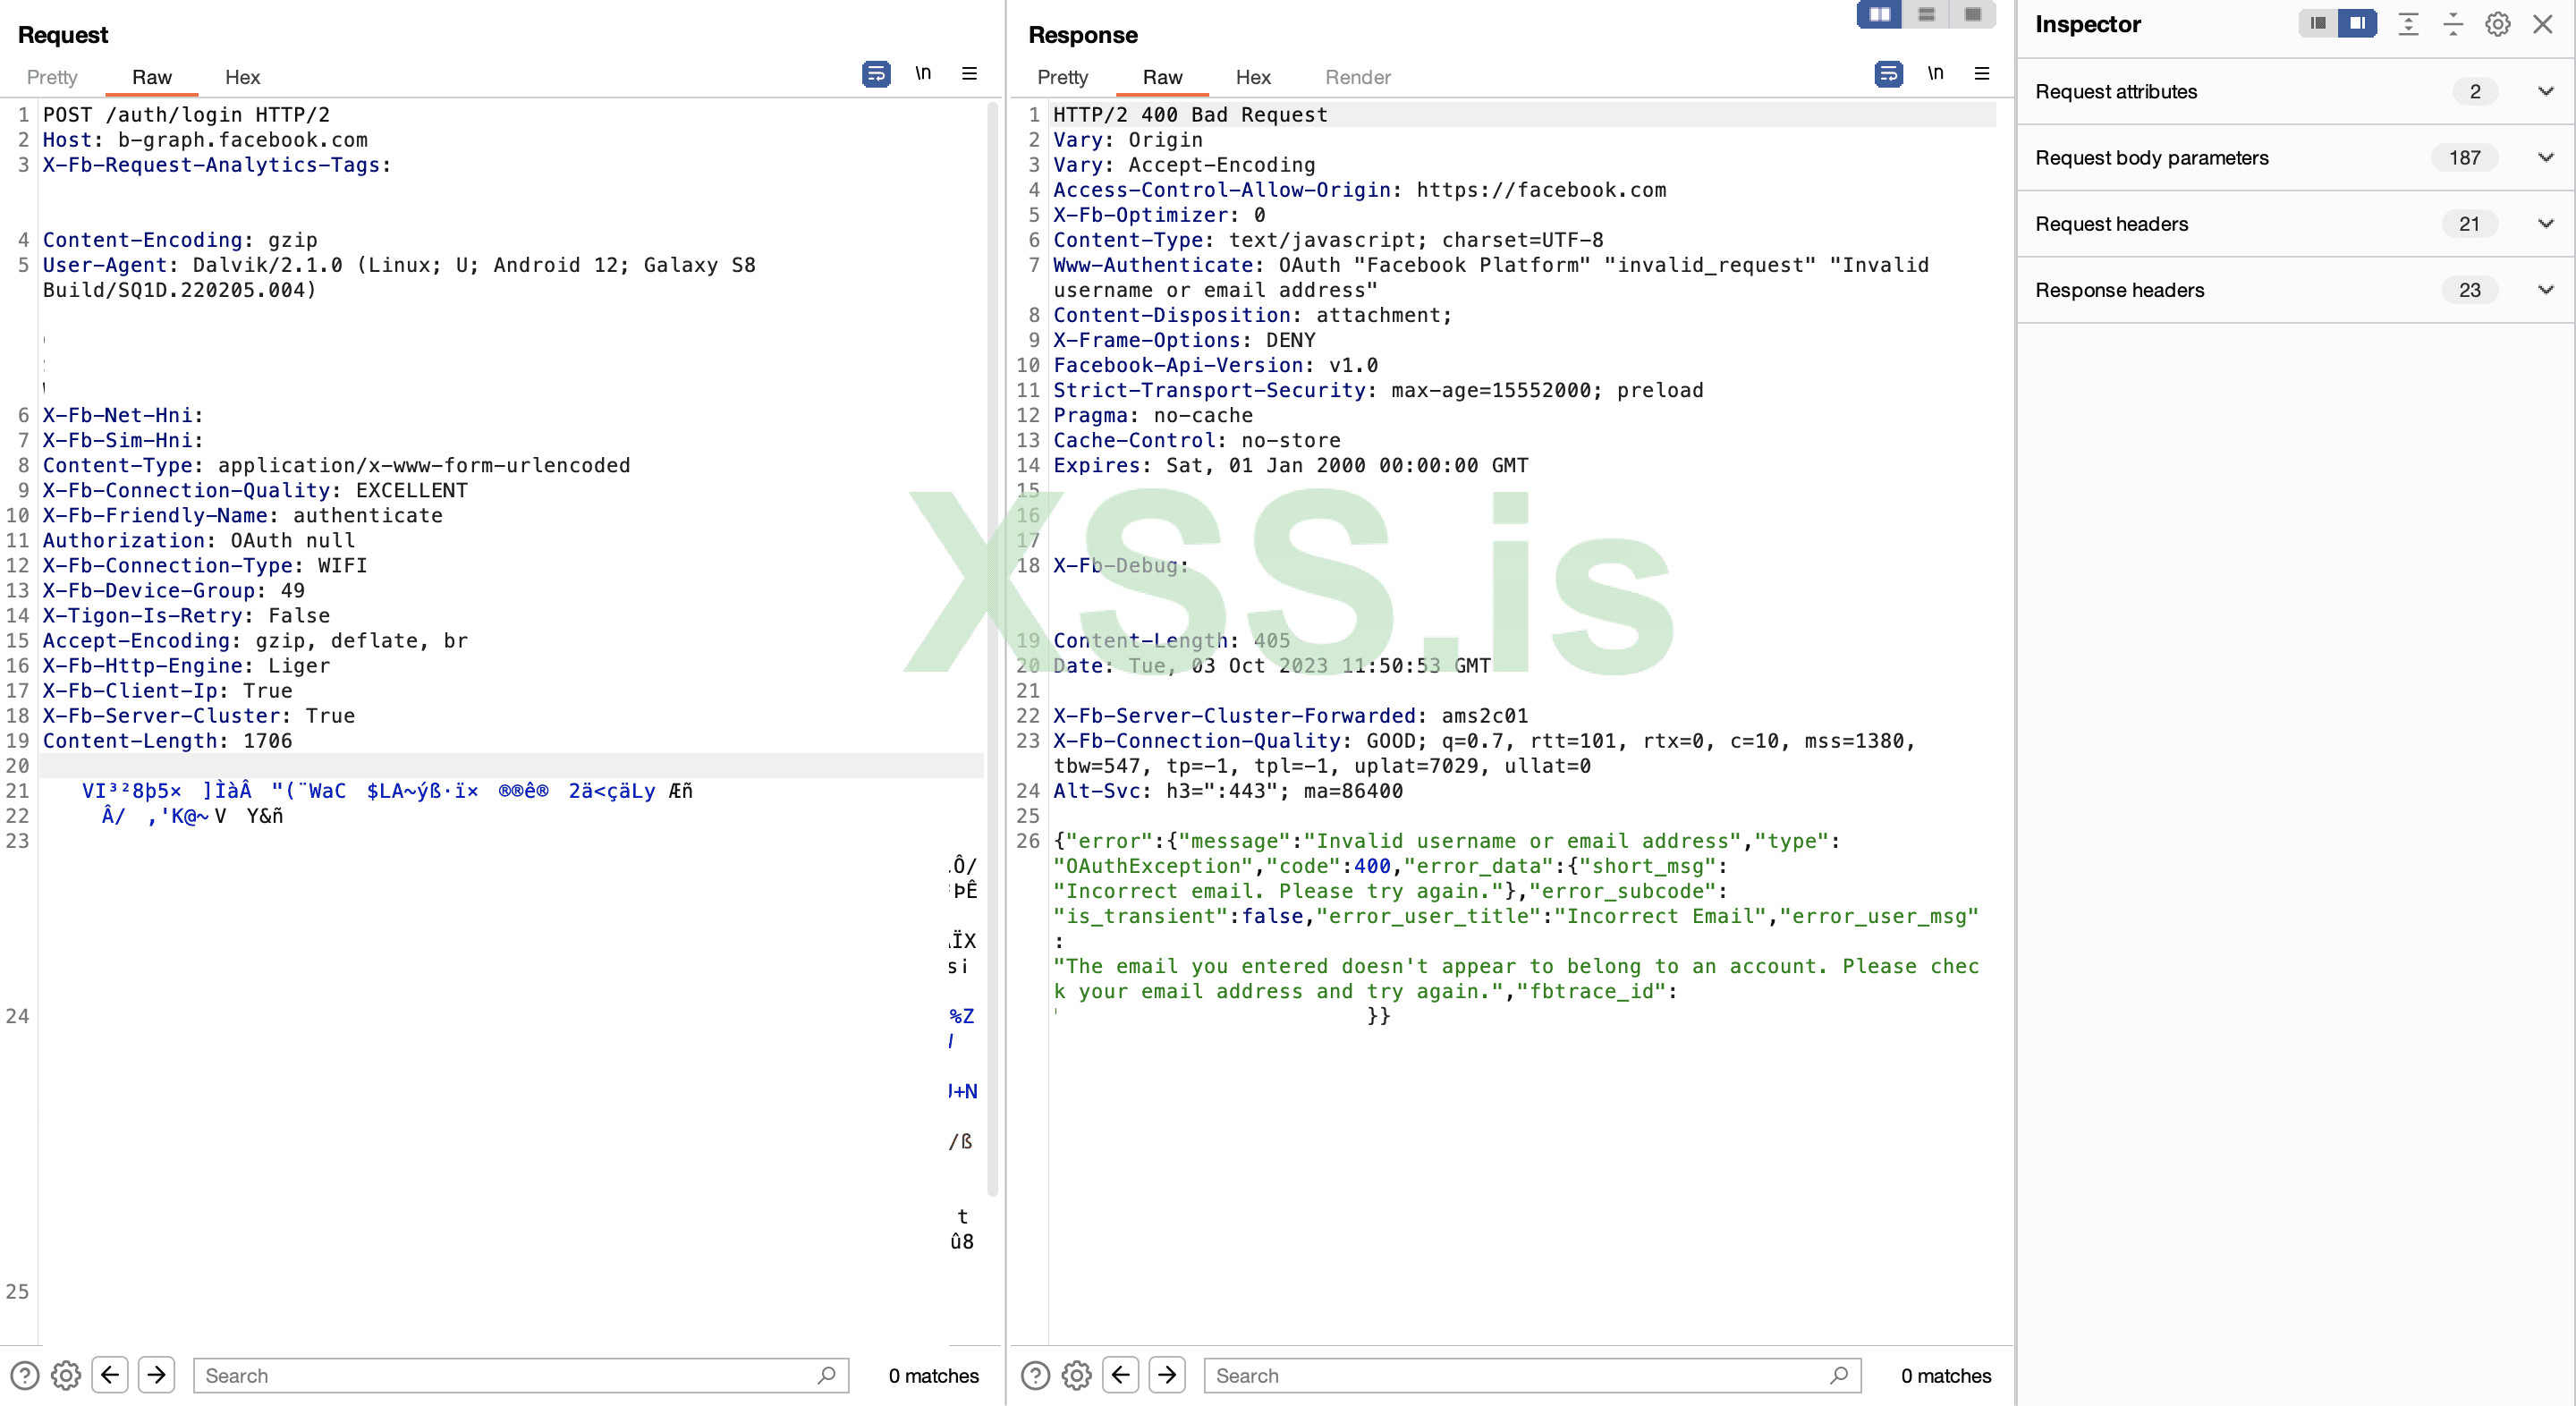The image size is (2576, 1406).
Task: Expand Response headers section
Action: [2545, 290]
